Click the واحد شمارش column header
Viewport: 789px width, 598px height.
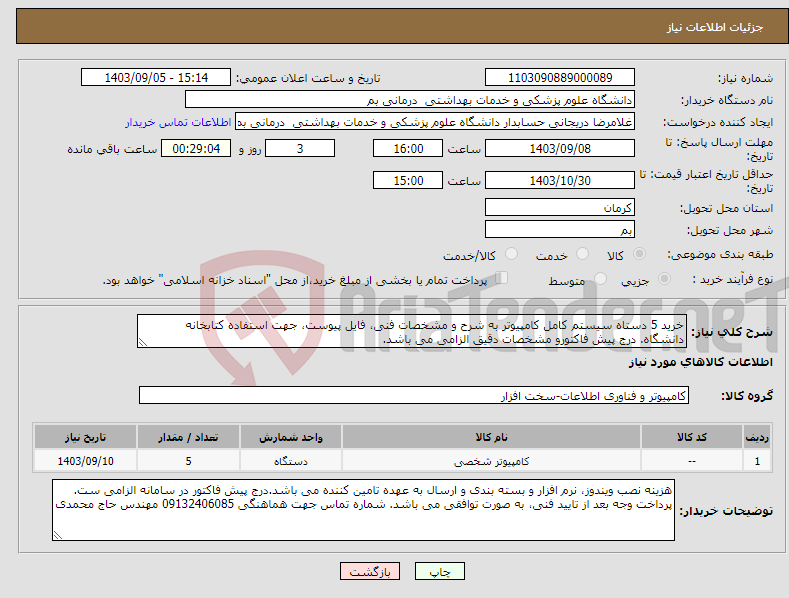(290, 437)
